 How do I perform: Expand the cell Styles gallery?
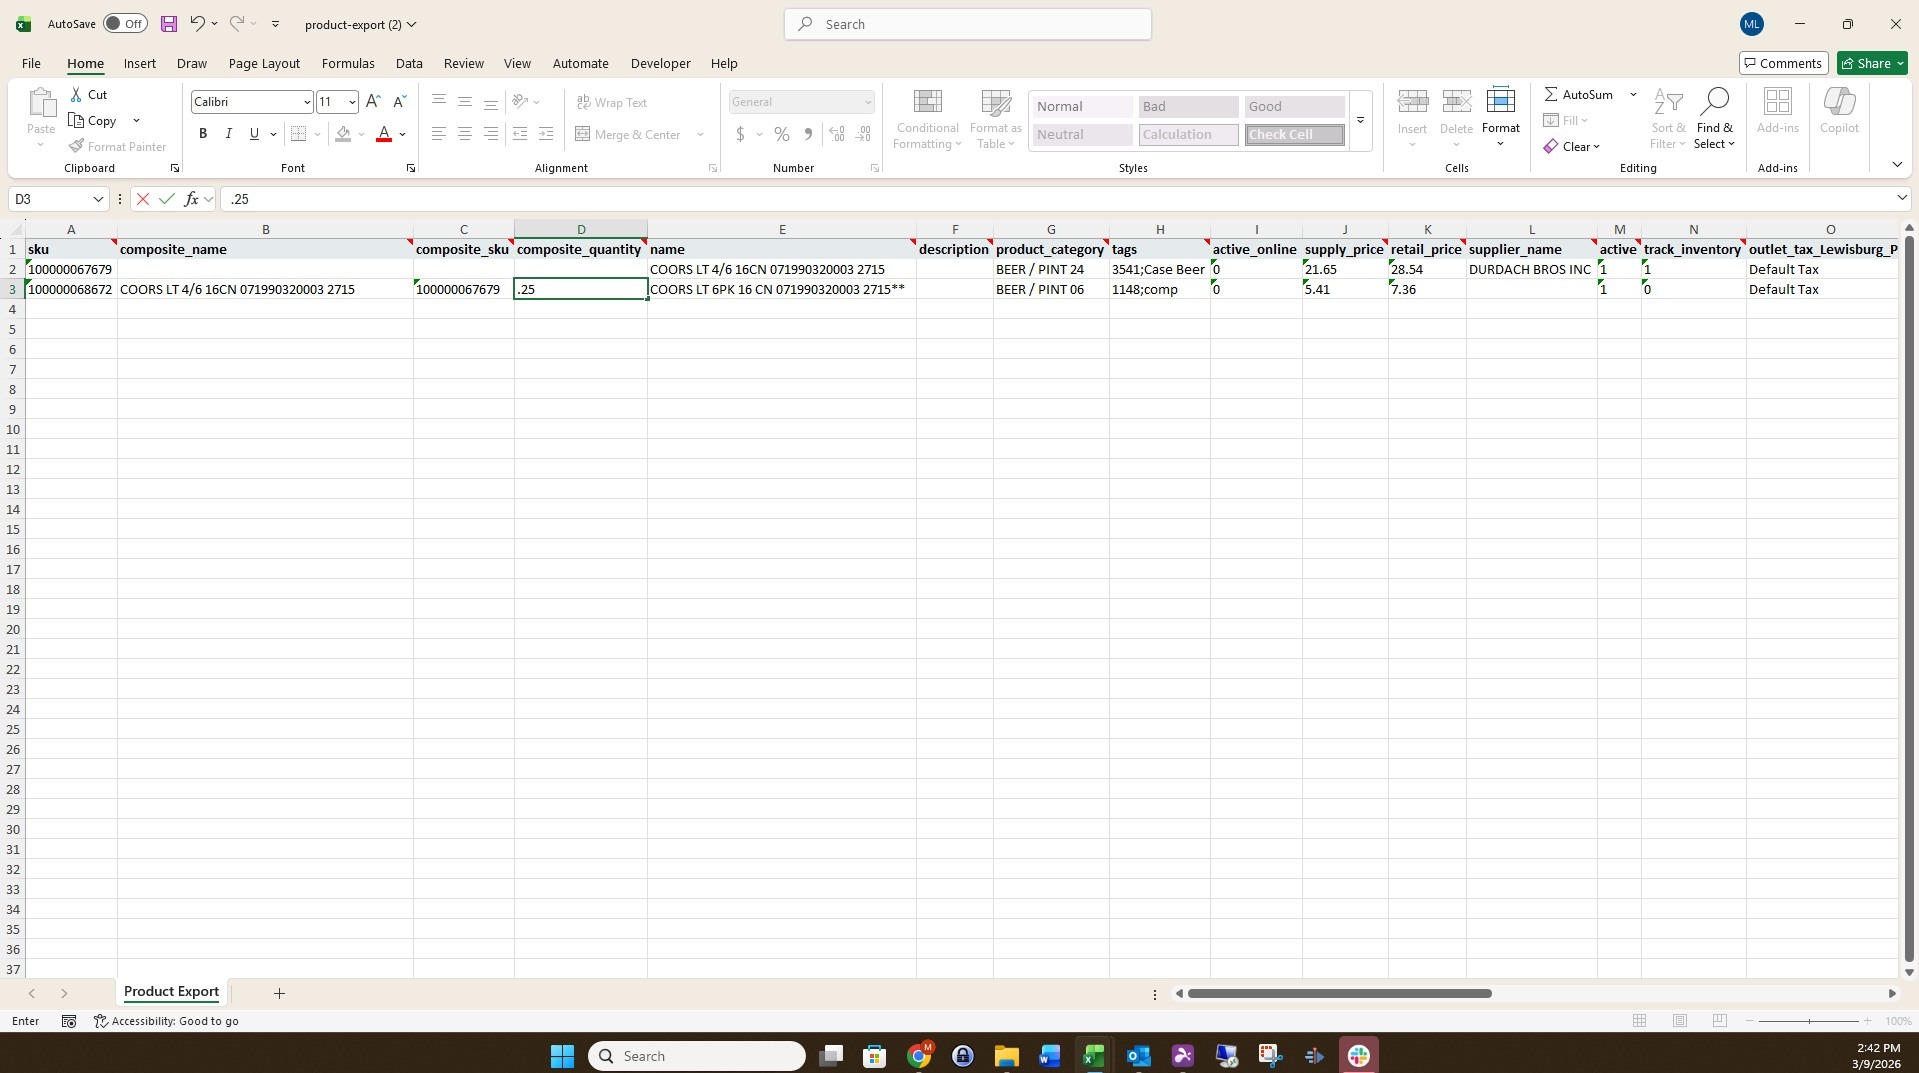pyautogui.click(x=1360, y=120)
